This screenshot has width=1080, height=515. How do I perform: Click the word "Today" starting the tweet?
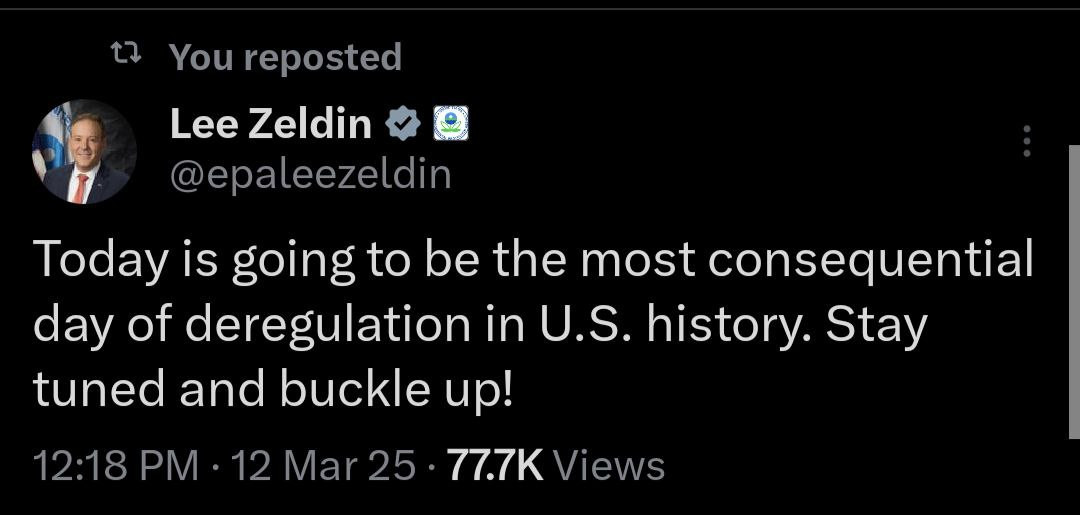coord(97,260)
